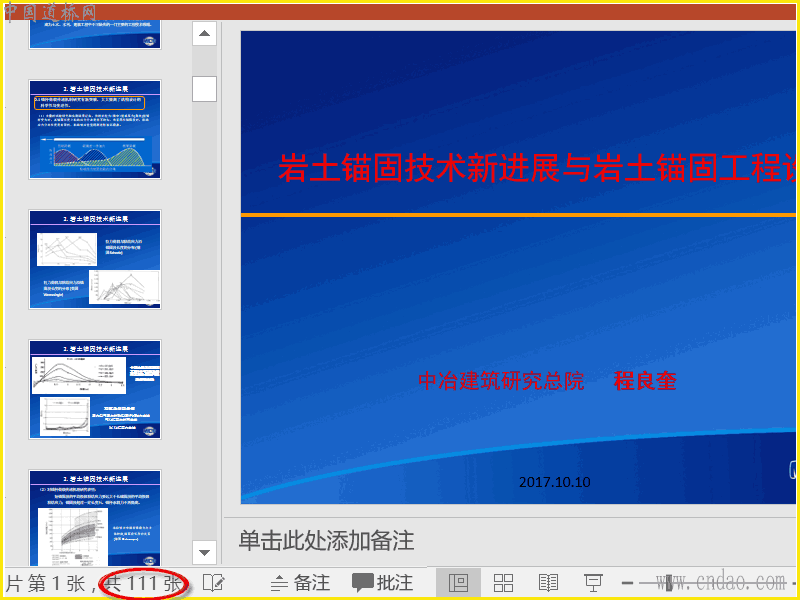Click the slide count 共 111 张
Viewport: 800px width, 600px height.
143,583
